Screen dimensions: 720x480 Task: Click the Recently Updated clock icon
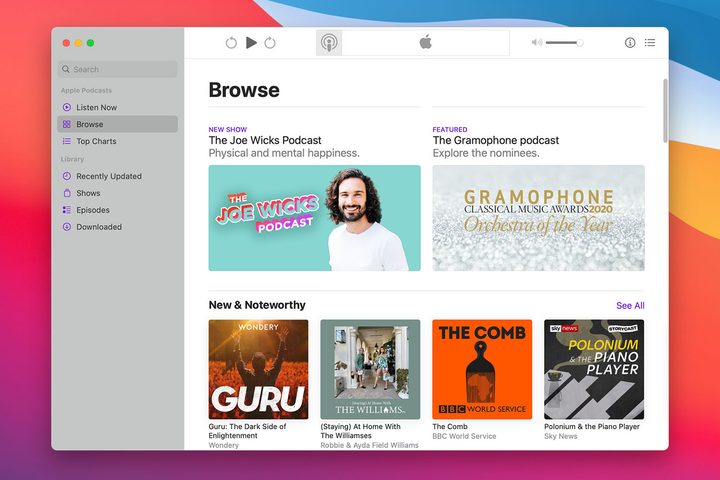click(x=67, y=176)
